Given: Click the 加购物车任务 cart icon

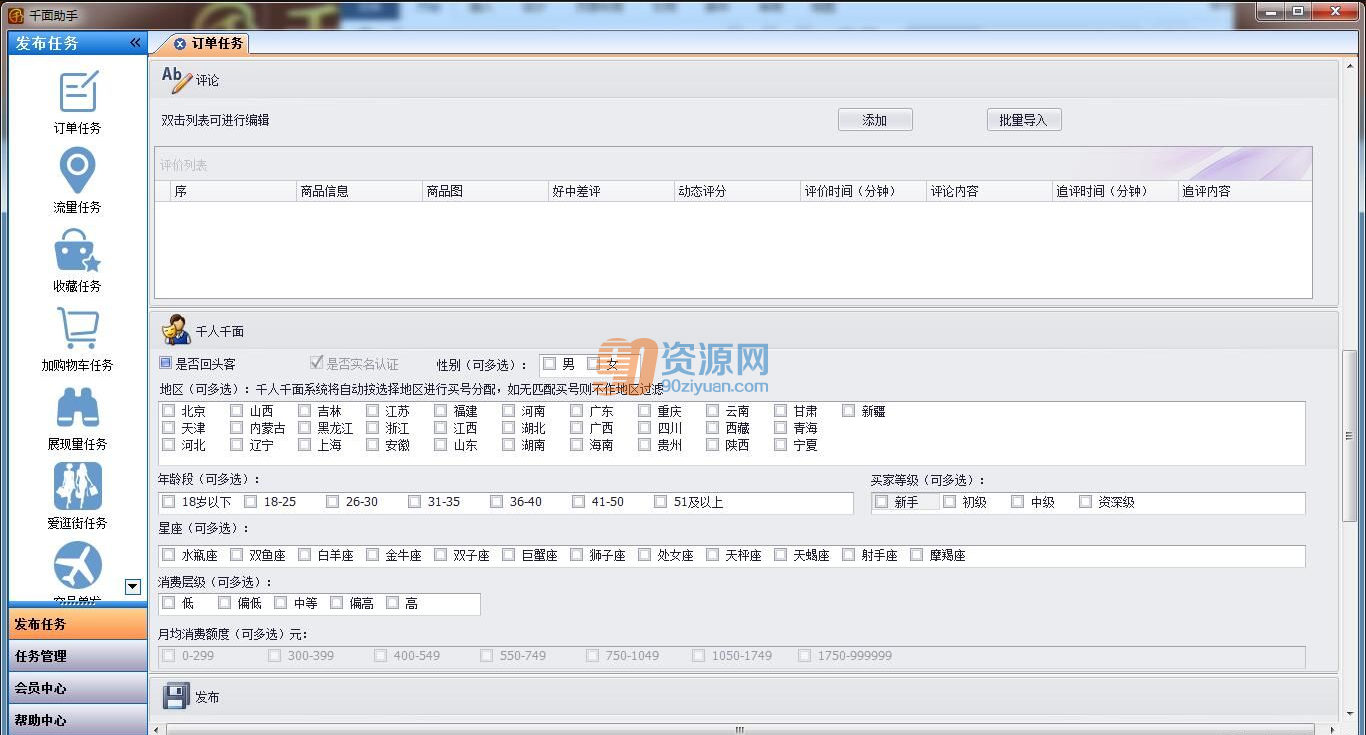Looking at the screenshot, I should [x=78, y=329].
